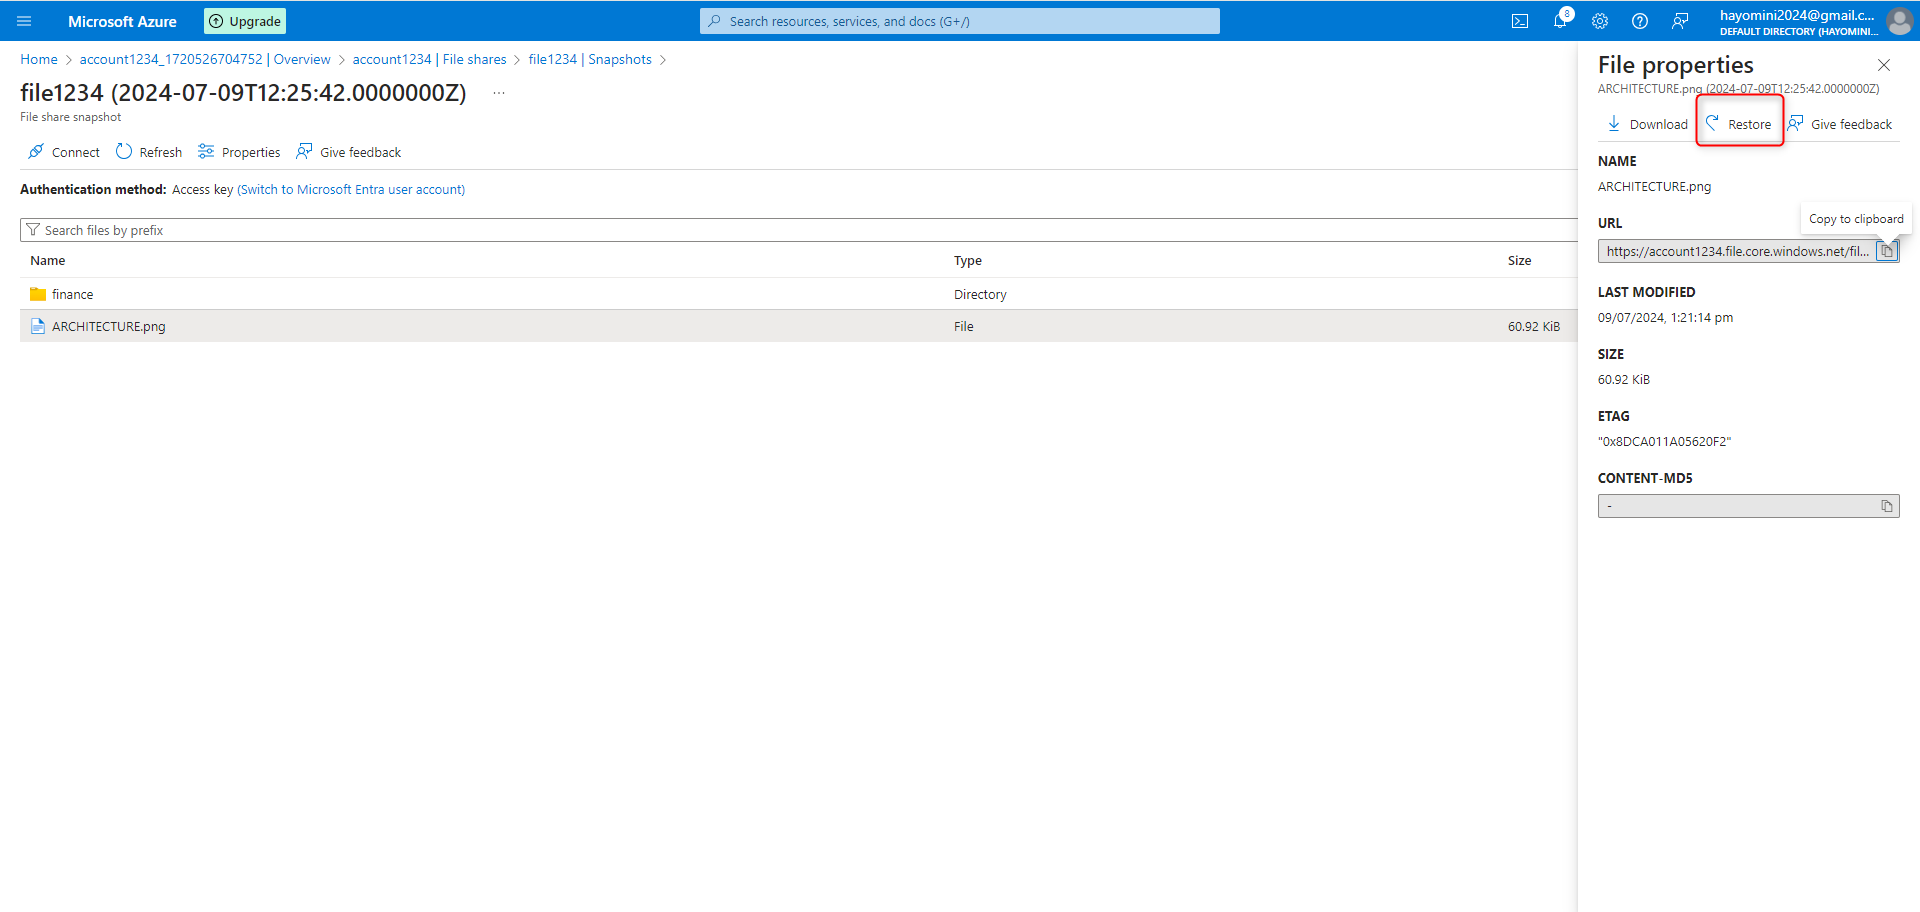Screen dimensions: 1920x912
Task: Click the 60.92 KiB size in properties
Action: click(1624, 380)
